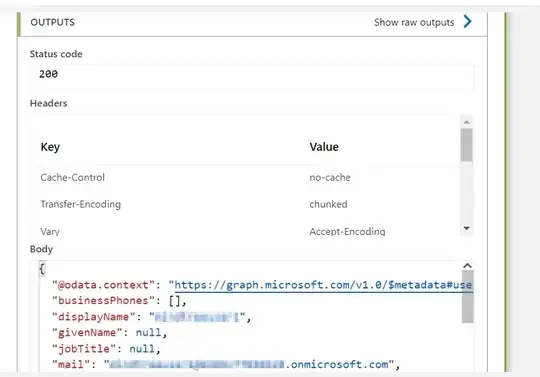This screenshot has width=540, height=377.
Task: Click the Value column header
Action: point(324,147)
